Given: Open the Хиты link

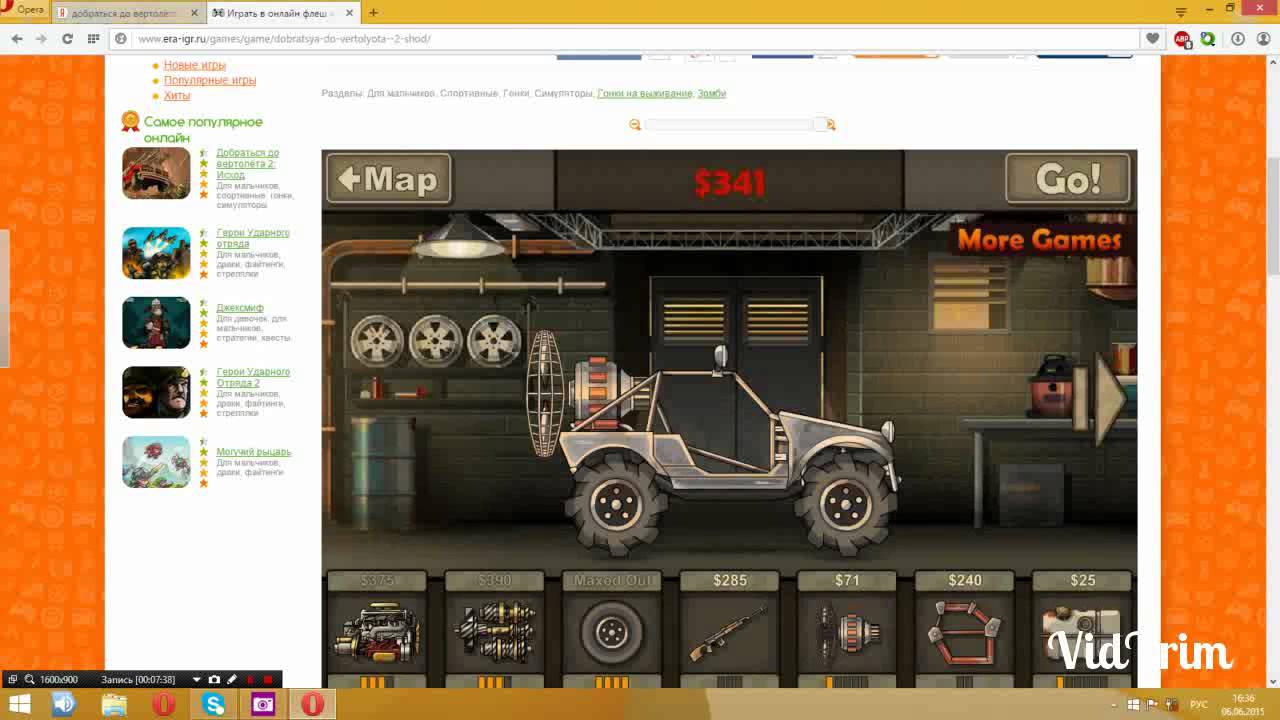Looking at the screenshot, I should click(177, 95).
